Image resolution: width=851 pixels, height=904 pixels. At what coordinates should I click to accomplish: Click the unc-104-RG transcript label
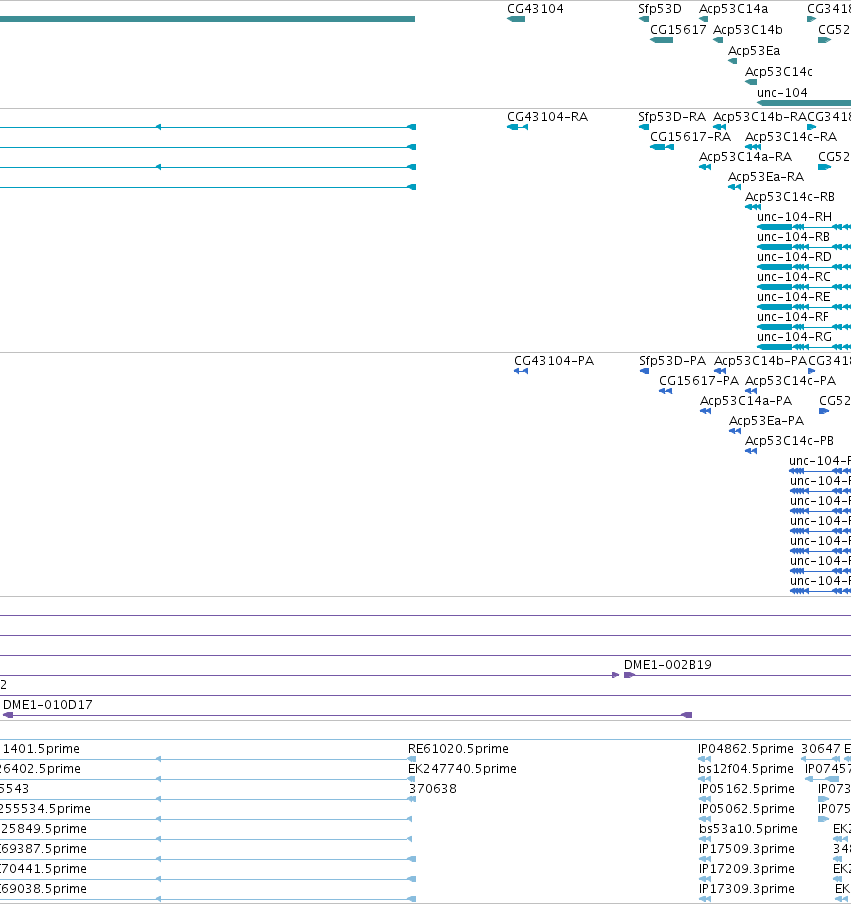[794, 337]
